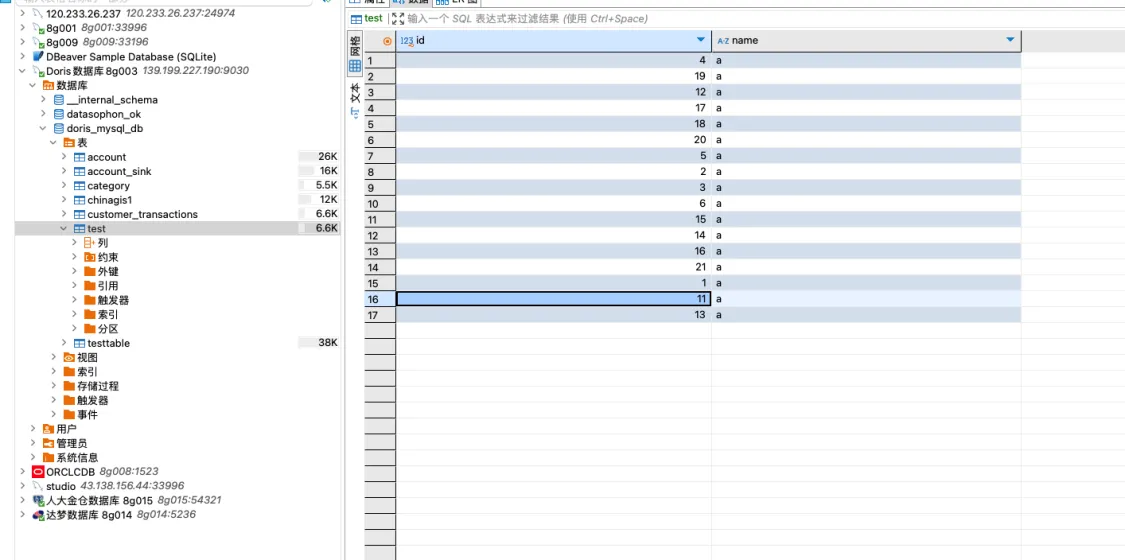Open the name column filter dropdown arrow
The image size is (1125, 560).
[1010, 40]
